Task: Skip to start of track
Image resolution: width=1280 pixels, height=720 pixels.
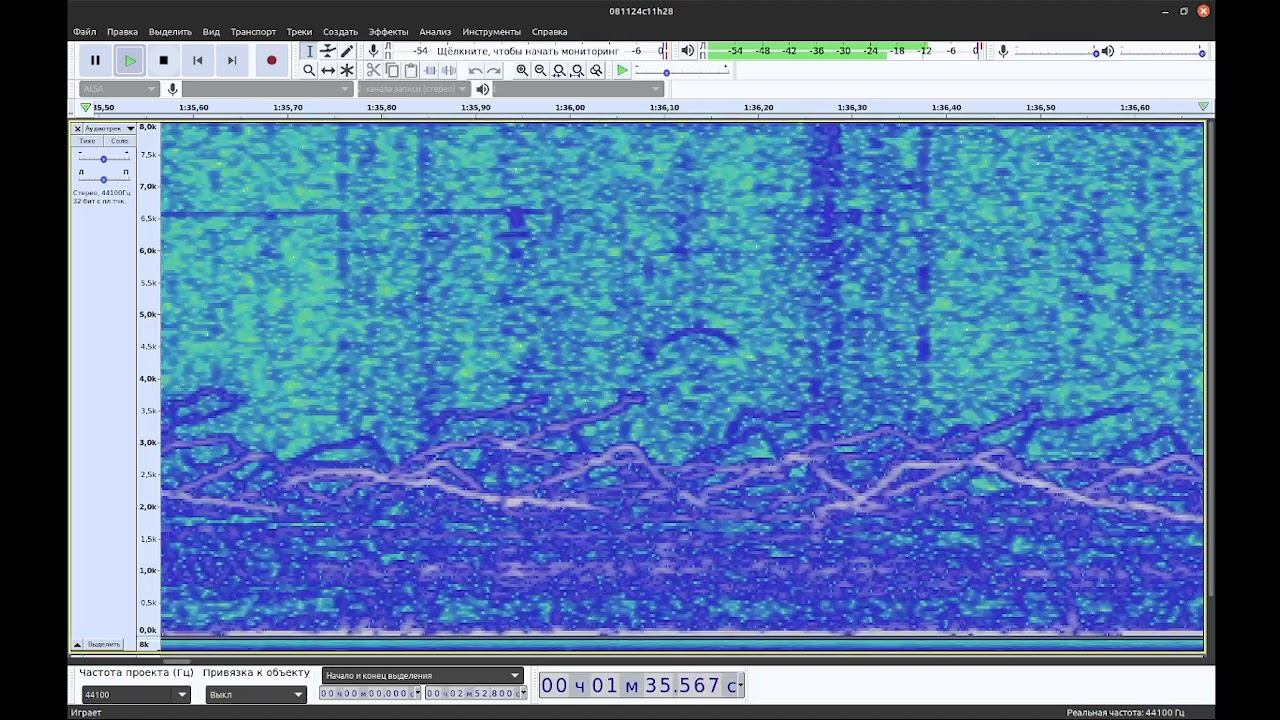Action: coord(197,60)
